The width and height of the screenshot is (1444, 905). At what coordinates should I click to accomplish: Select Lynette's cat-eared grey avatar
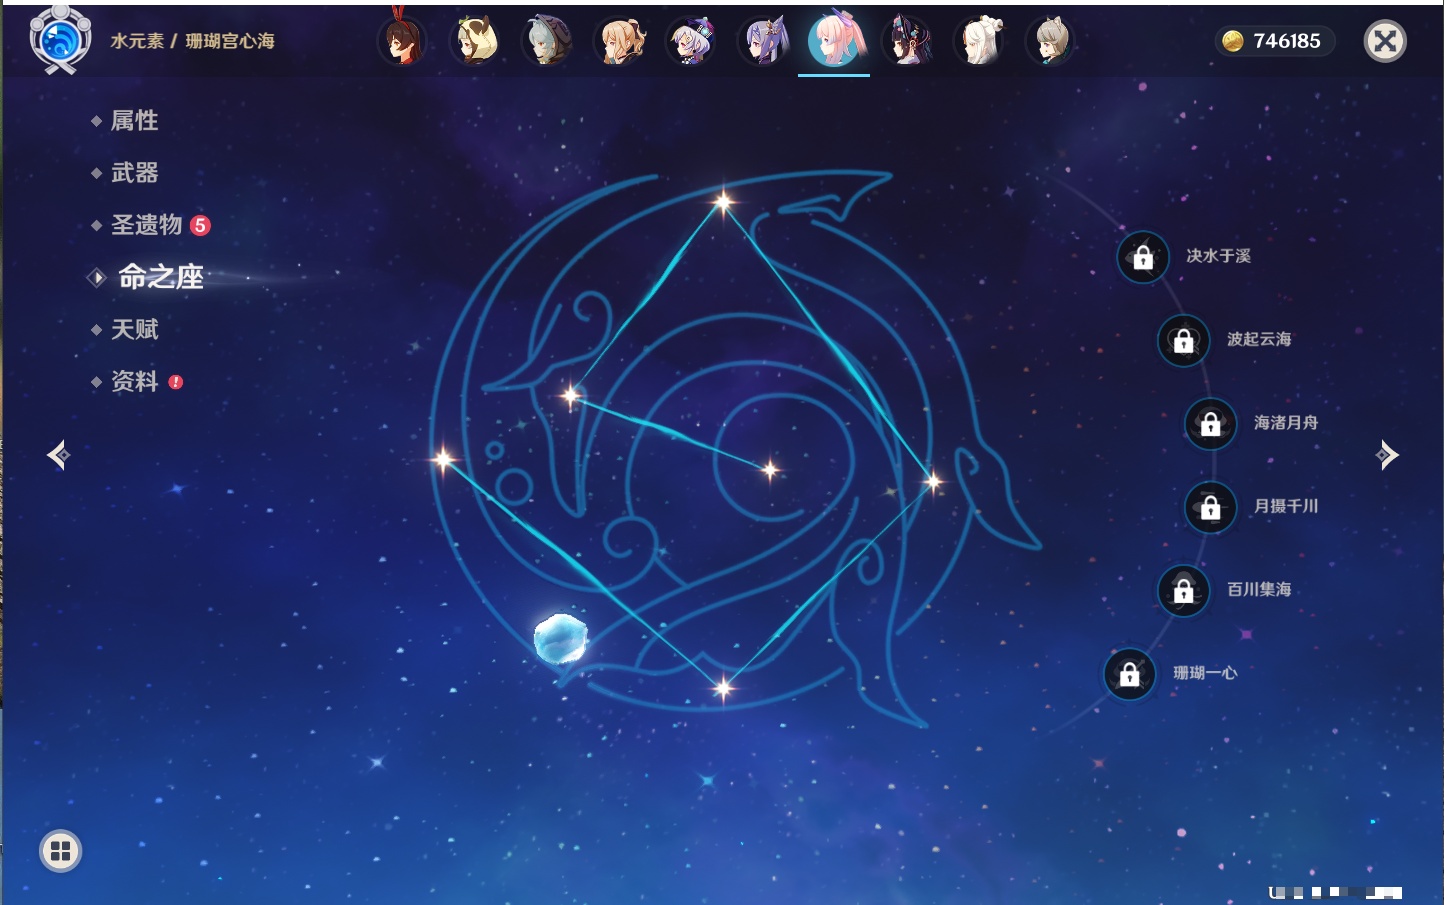pos(1051,41)
